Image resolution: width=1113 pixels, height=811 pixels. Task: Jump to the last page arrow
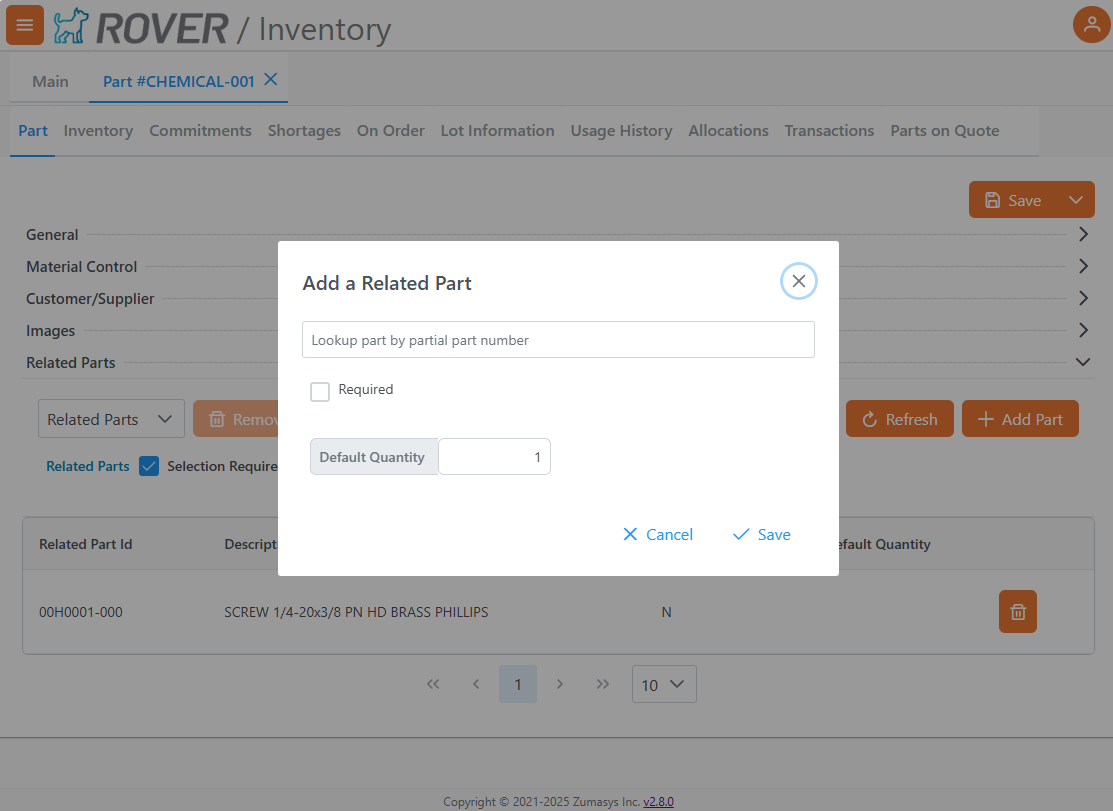(x=602, y=684)
